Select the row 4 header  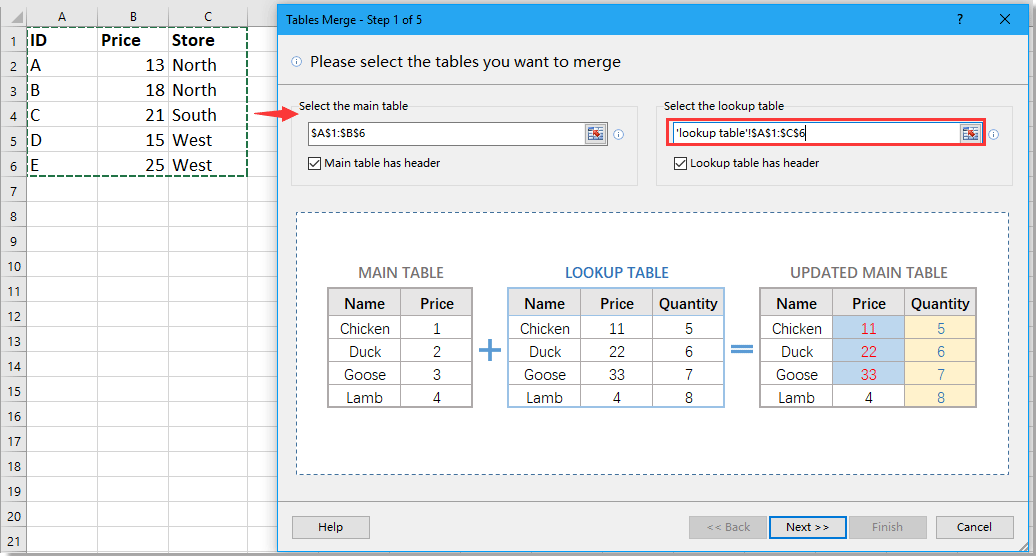click(13, 115)
